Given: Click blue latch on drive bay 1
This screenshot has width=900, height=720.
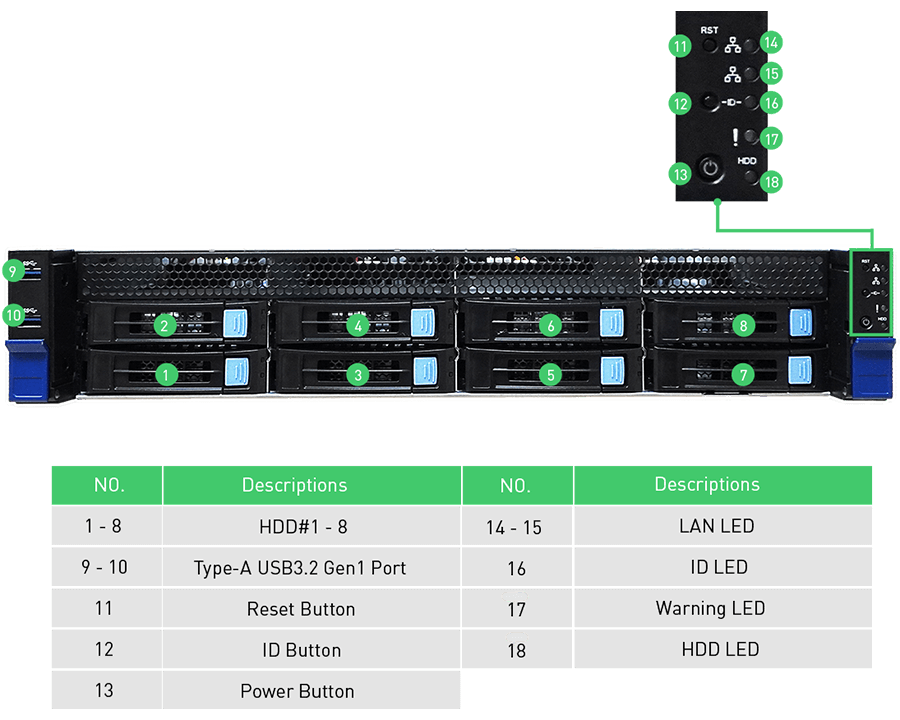Looking at the screenshot, I should (x=236, y=372).
